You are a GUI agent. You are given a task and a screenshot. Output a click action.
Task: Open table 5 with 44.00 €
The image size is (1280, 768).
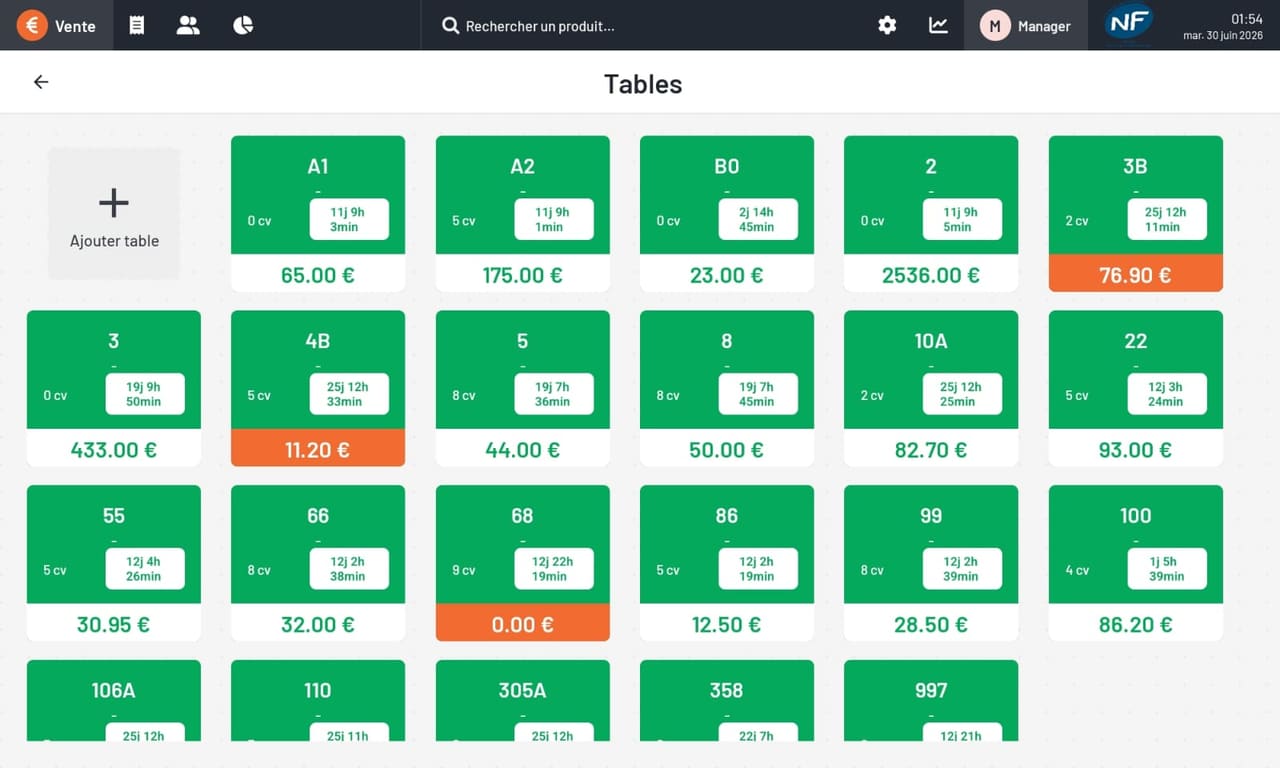pyautogui.click(x=522, y=388)
